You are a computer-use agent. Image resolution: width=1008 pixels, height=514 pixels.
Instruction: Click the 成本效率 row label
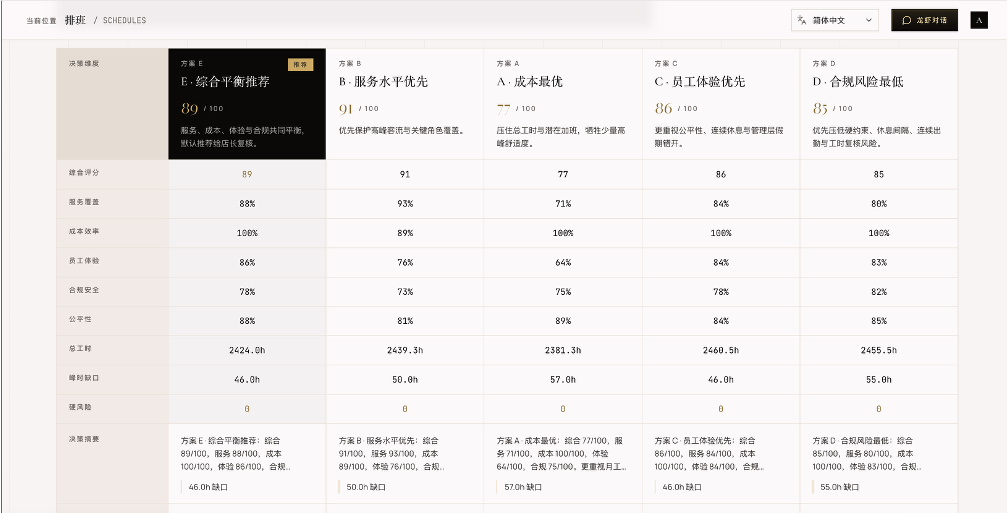click(84, 231)
